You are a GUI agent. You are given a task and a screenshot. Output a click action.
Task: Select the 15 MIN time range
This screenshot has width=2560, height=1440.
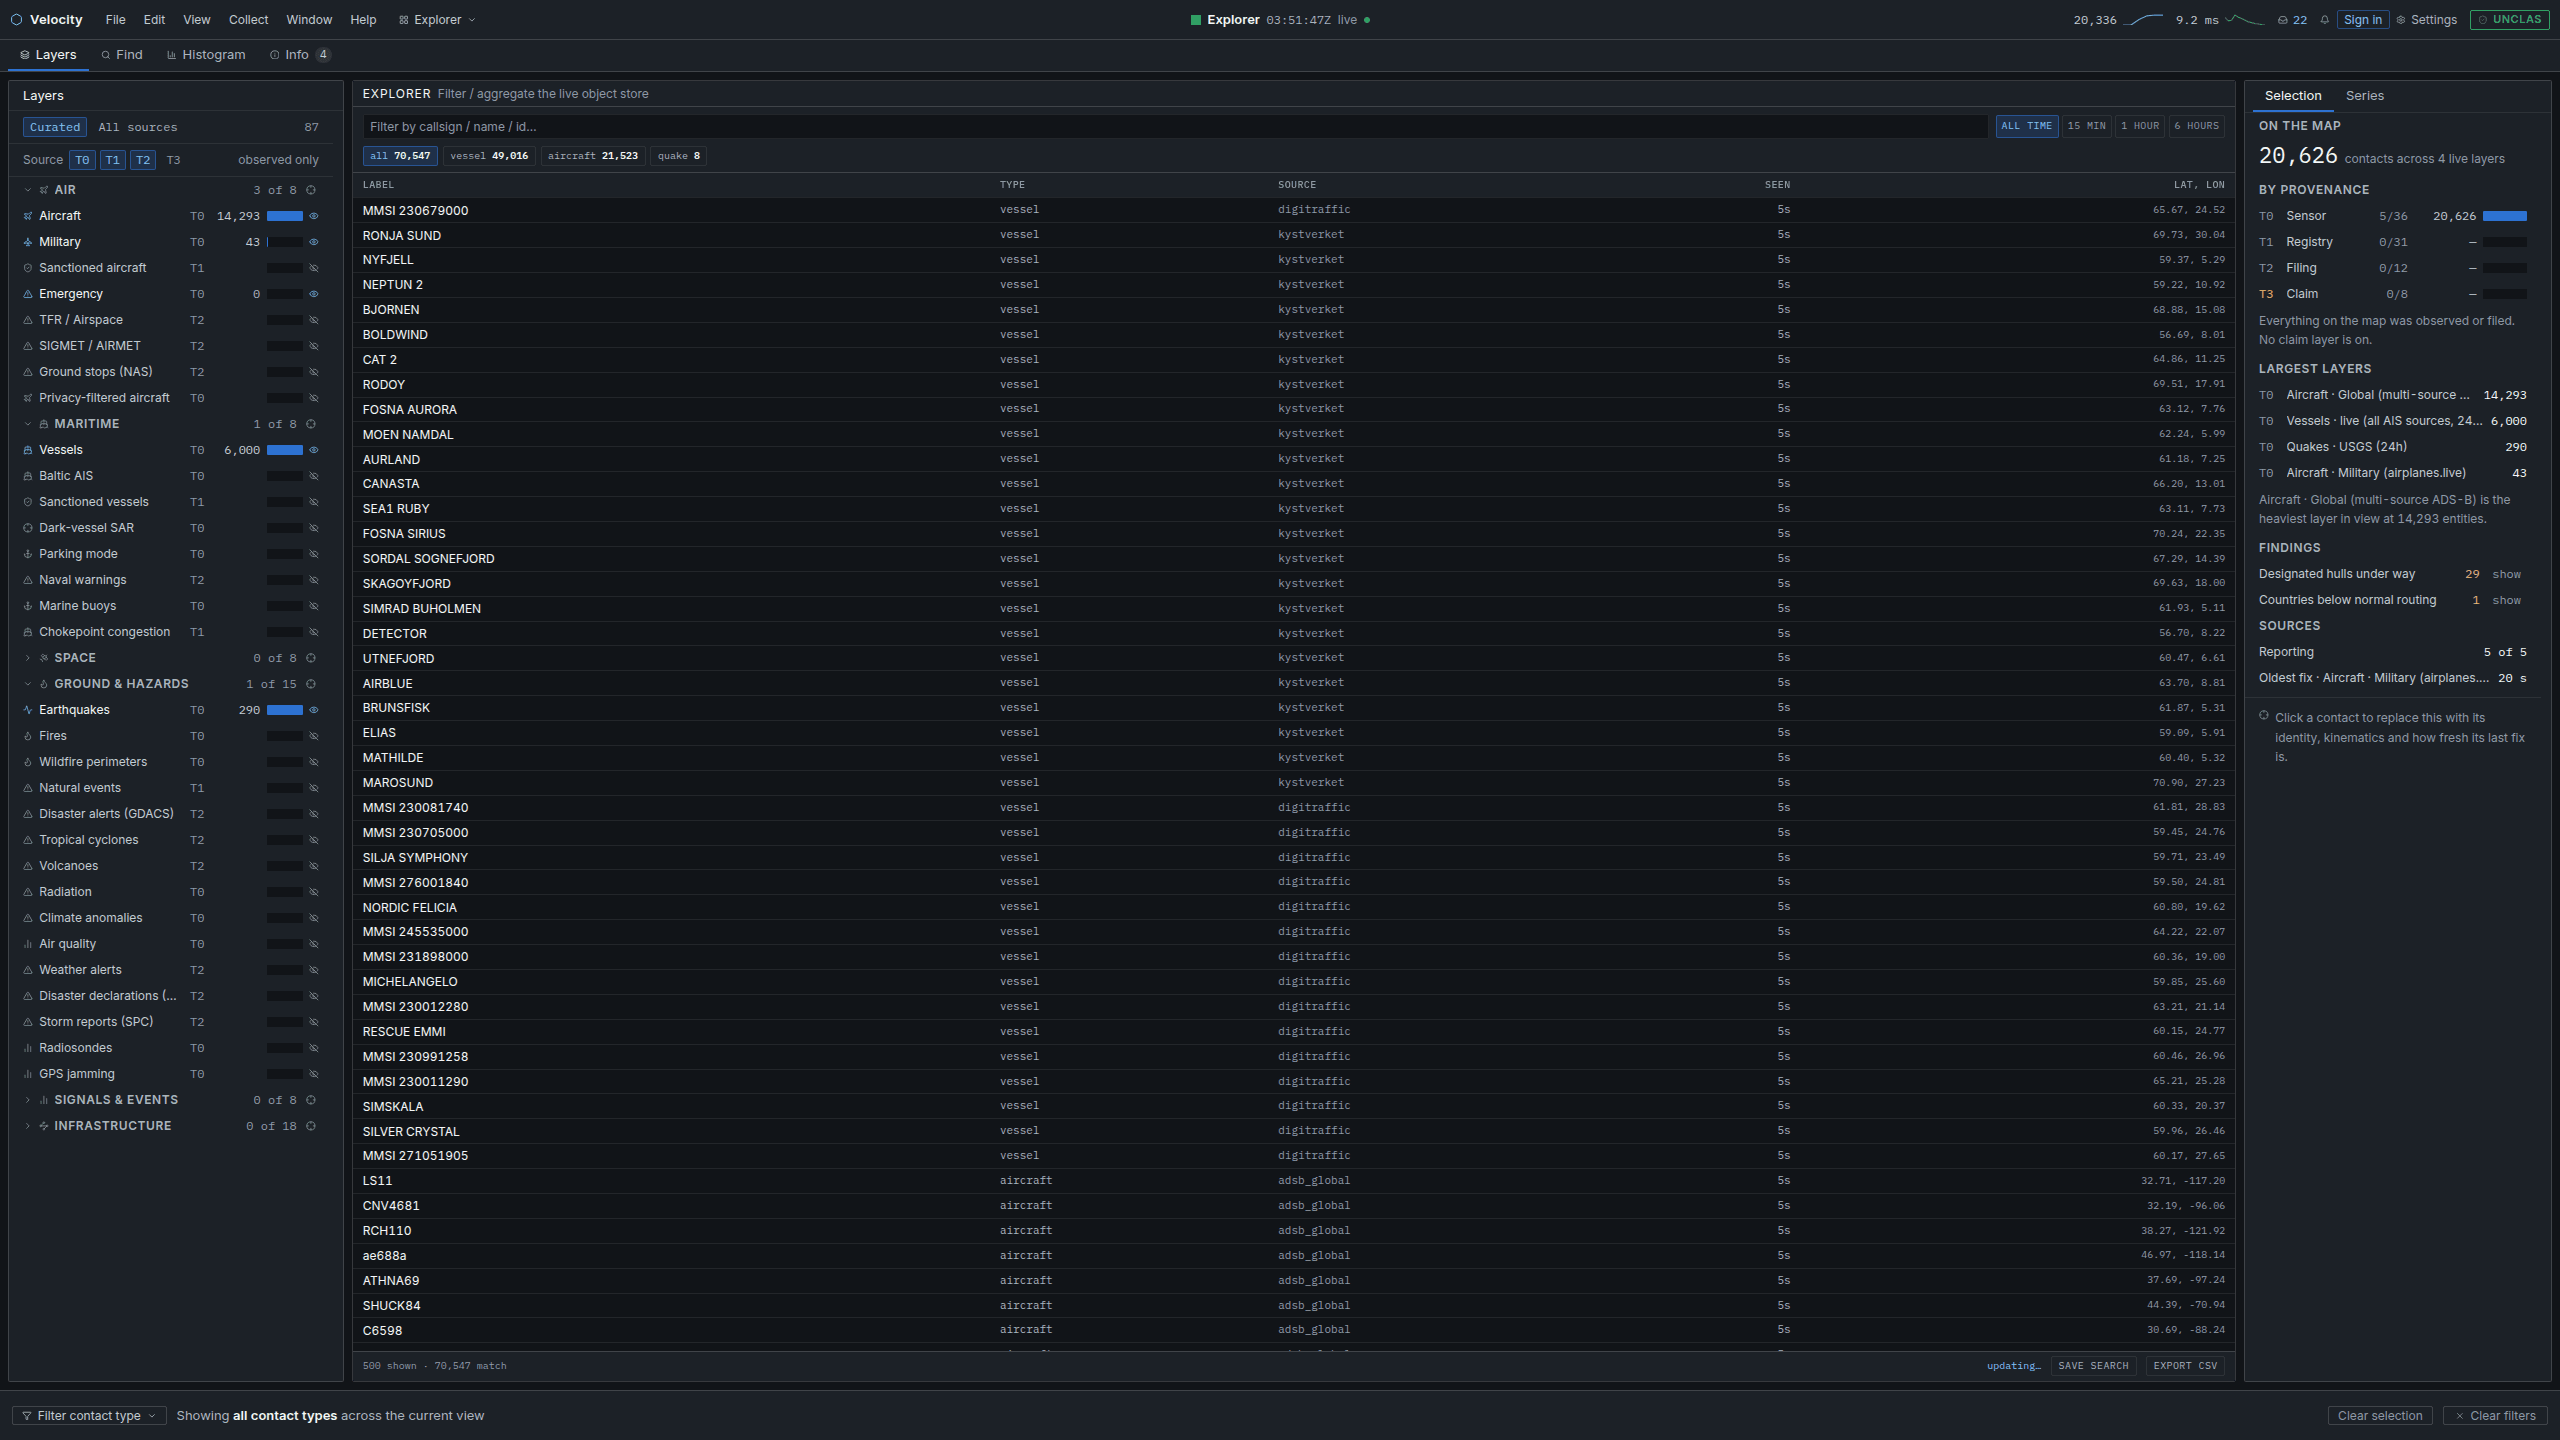tap(2086, 126)
